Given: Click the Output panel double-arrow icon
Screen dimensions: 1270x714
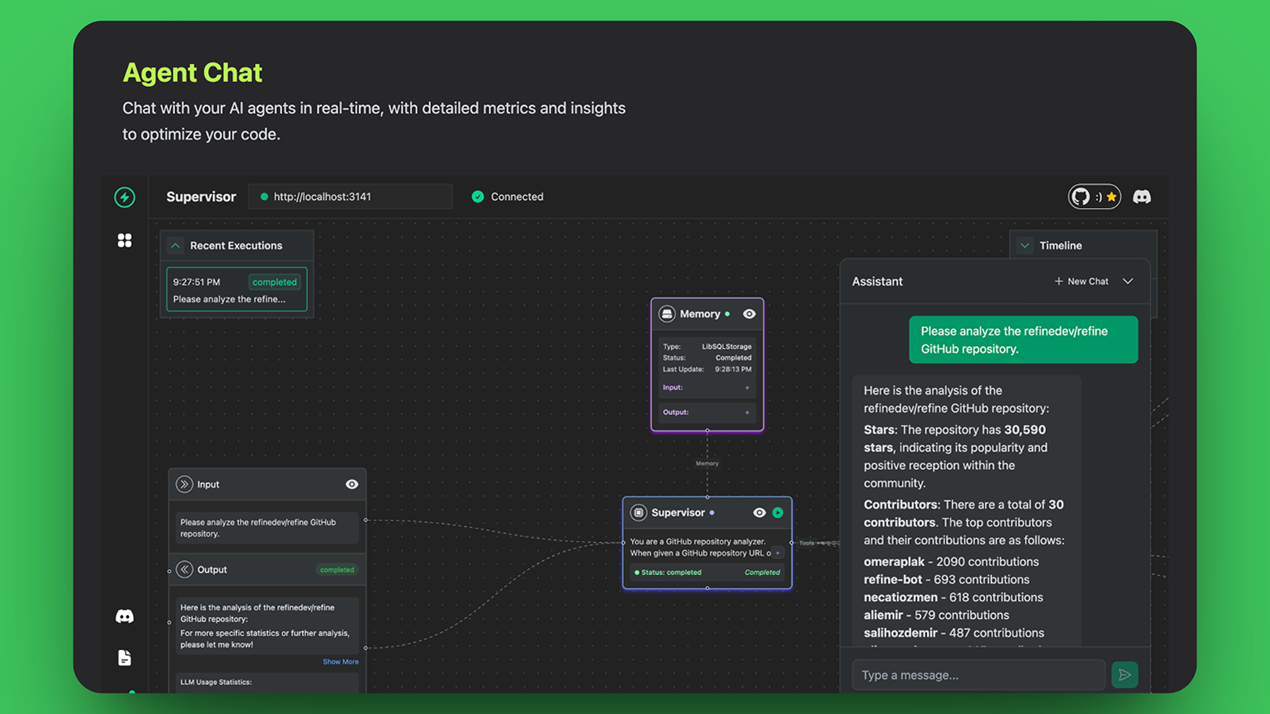Looking at the screenshot, I should [x=184, y=570].
